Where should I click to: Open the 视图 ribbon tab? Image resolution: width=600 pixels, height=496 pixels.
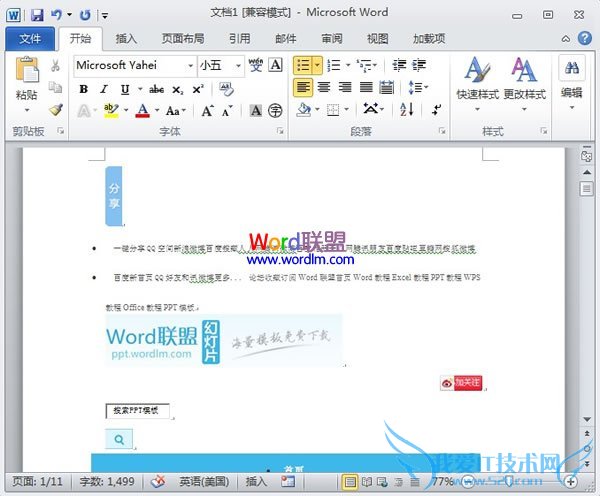pos(377,39)
